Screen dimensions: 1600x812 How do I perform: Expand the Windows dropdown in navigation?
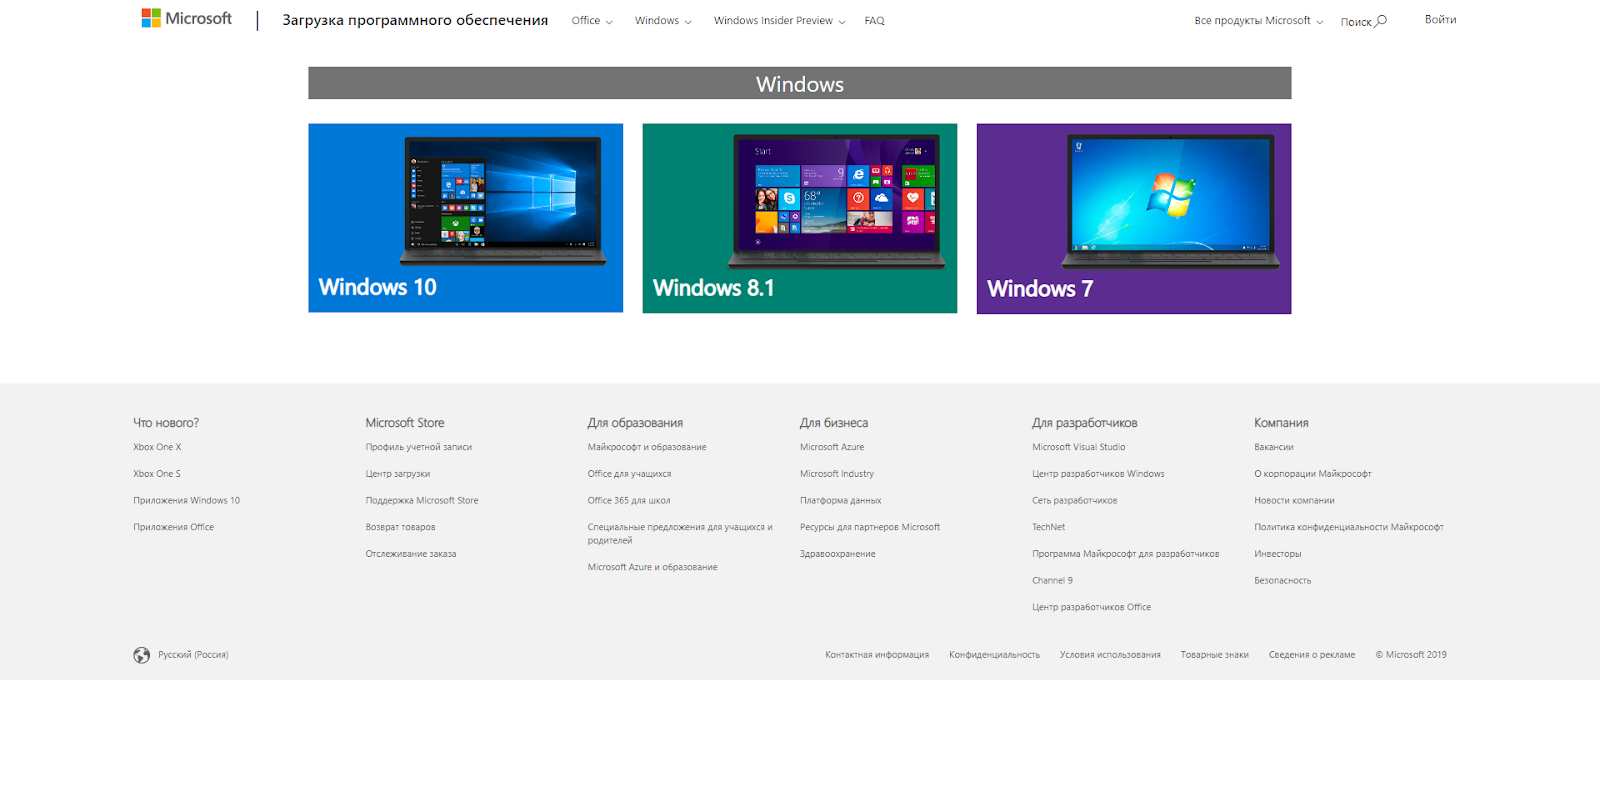pyautogui.click(x=663, y=21)
